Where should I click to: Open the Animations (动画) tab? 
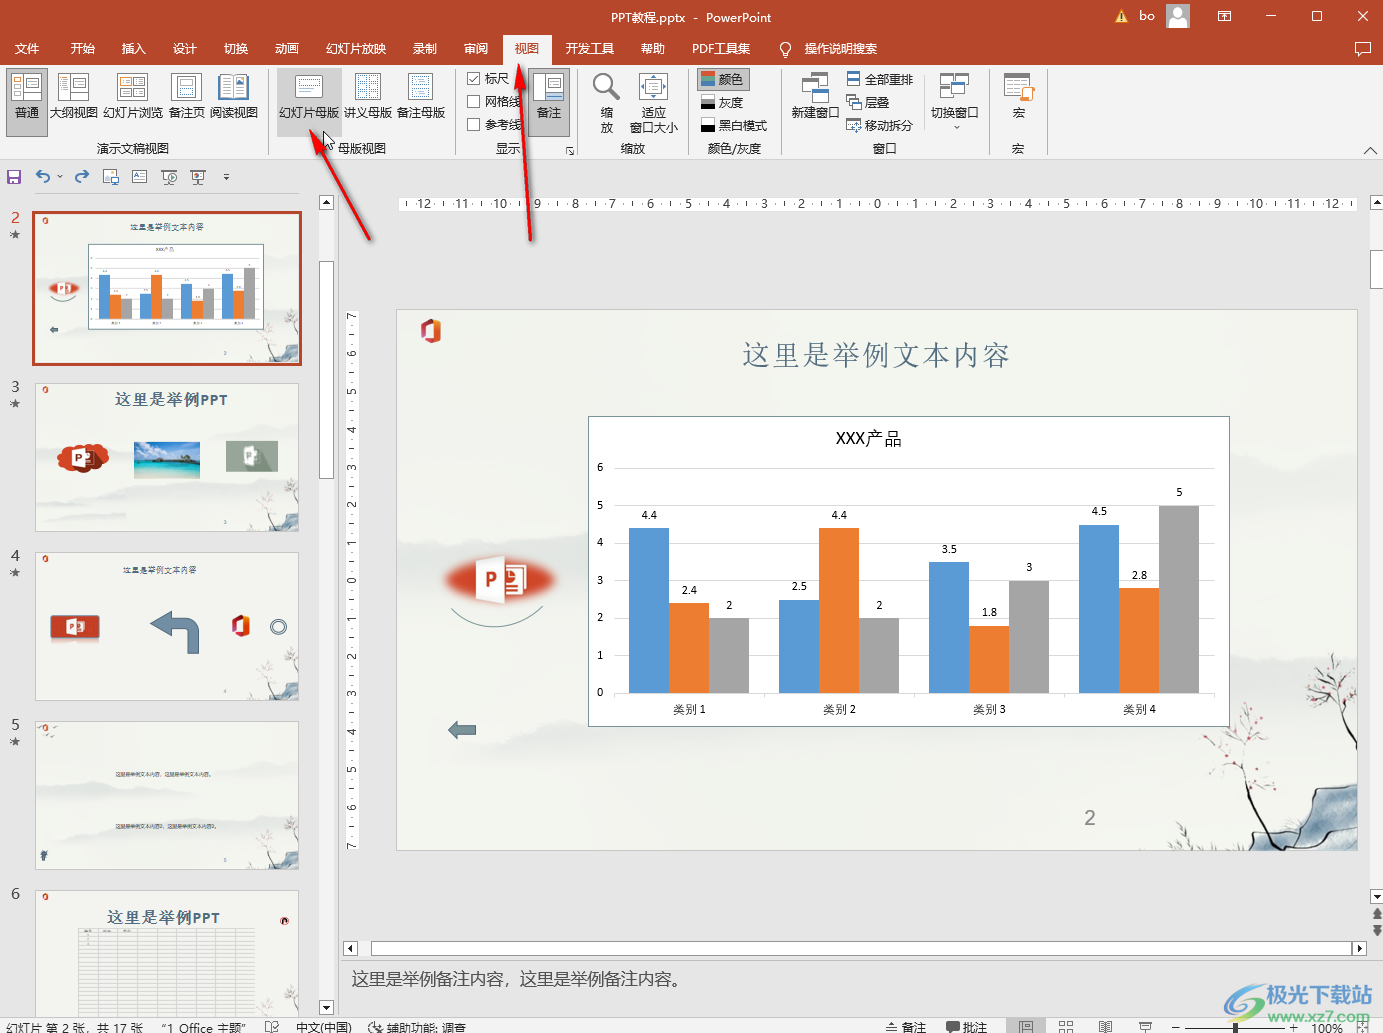(286, 48)
